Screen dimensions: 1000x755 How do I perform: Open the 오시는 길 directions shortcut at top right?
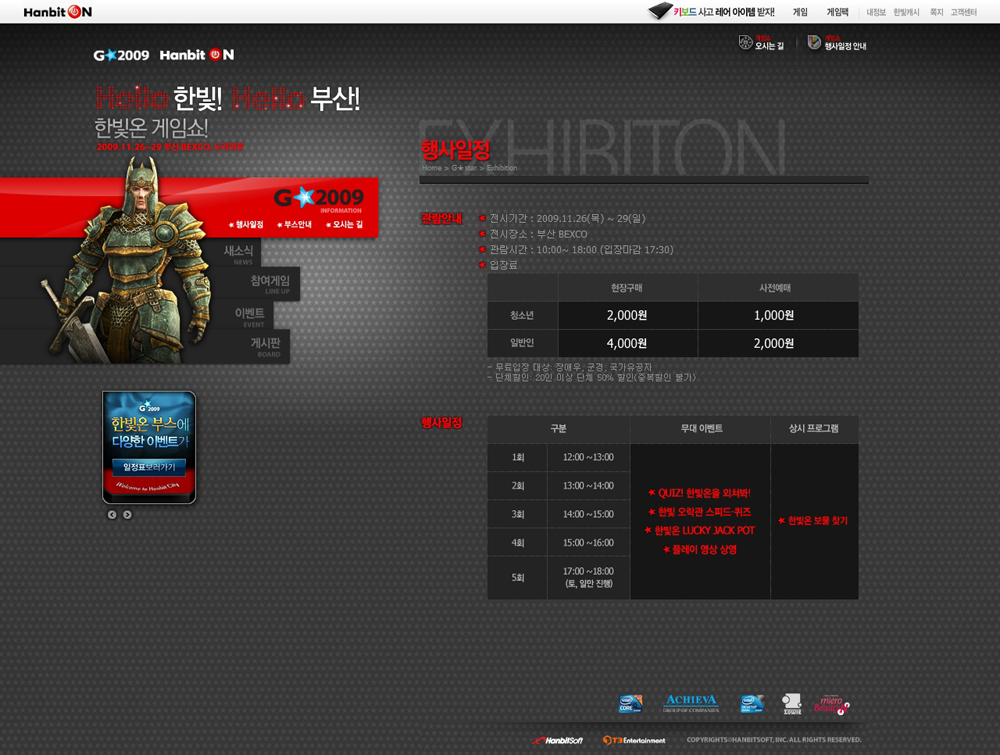tap(761, 43)
